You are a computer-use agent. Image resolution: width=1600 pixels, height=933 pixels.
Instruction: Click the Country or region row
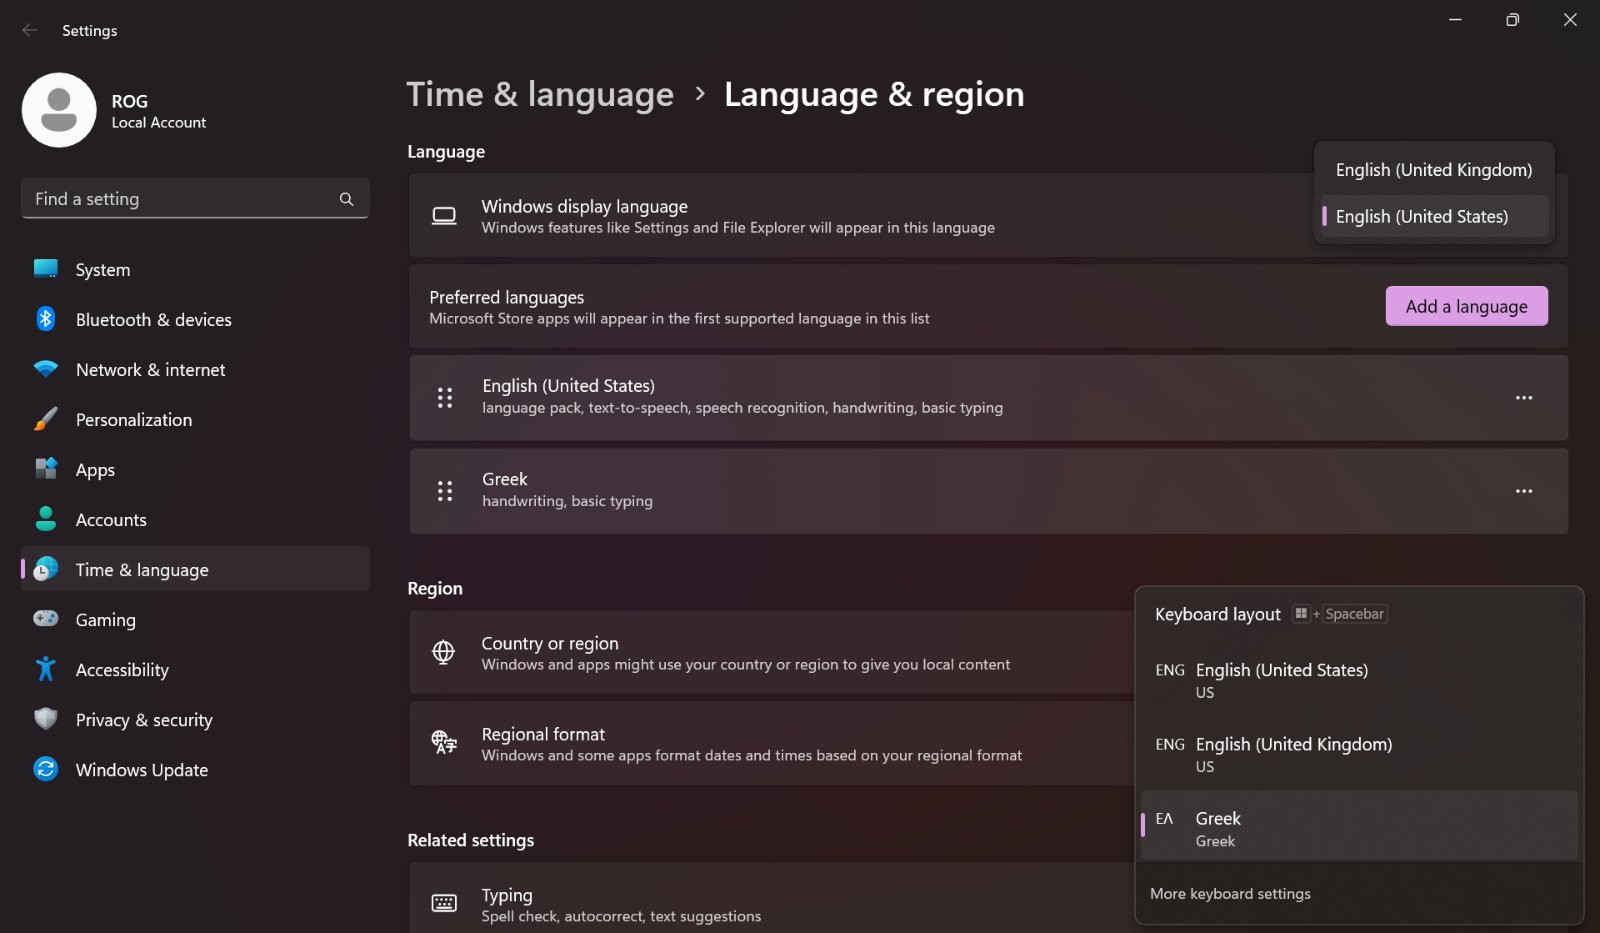click(770, 652)
